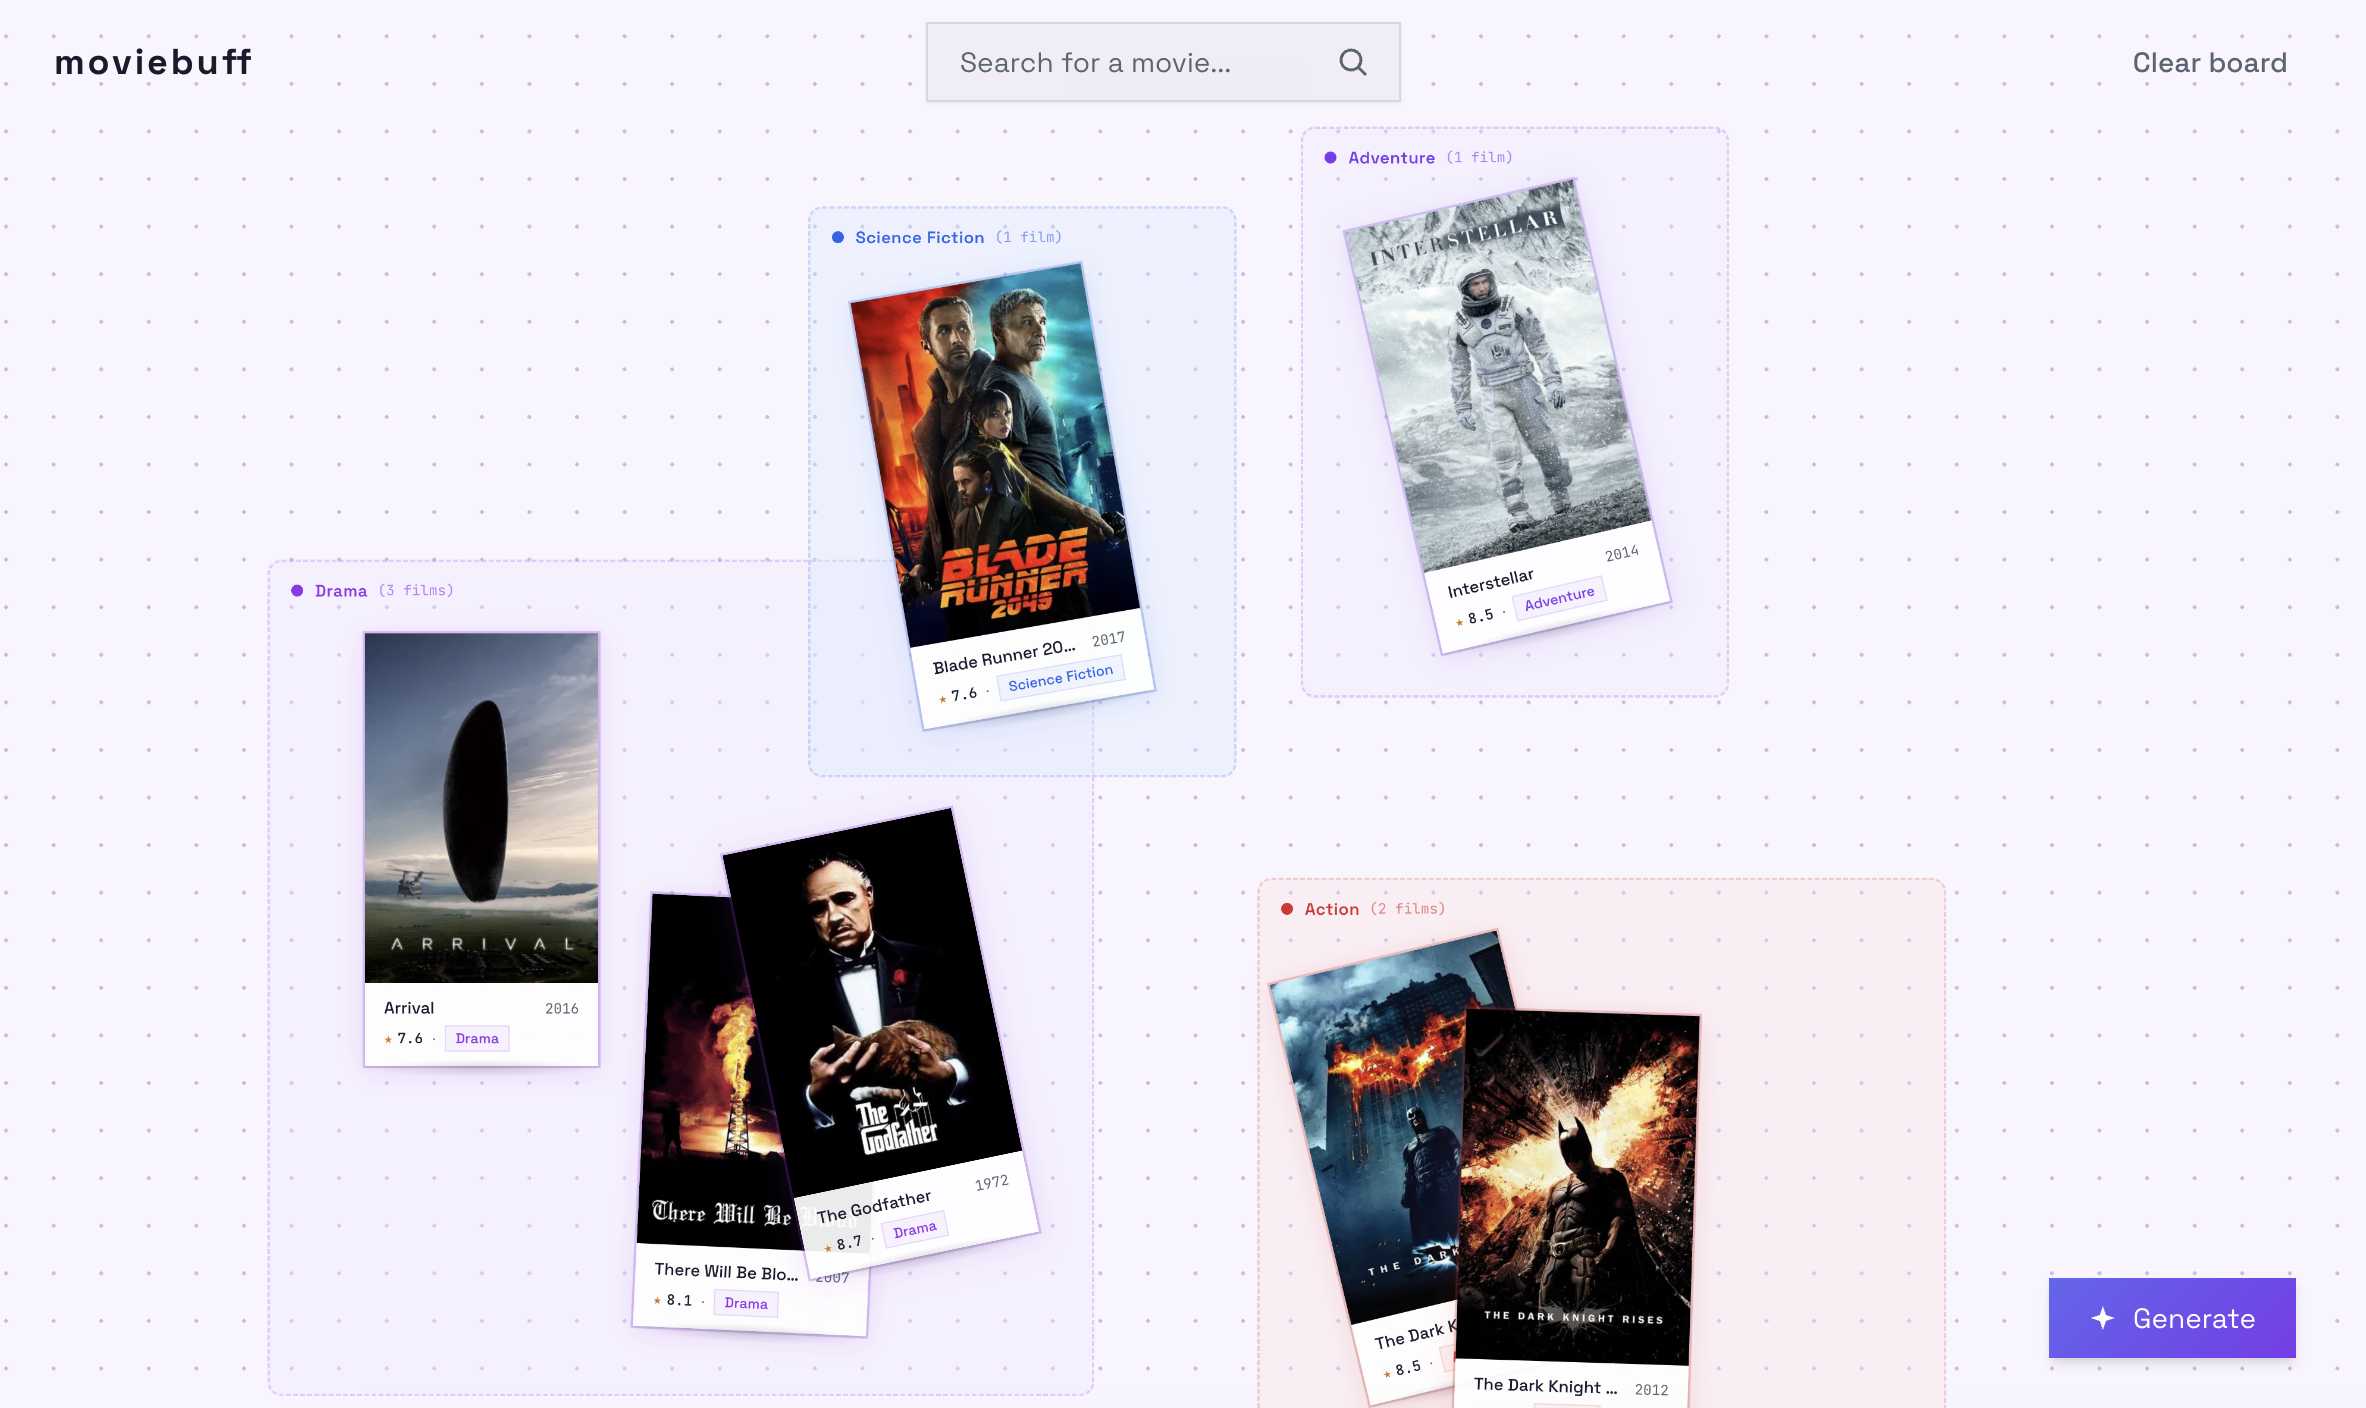The height and width of the screenshot is (1408, 2366).
Task: Click the star rating icon on Arrival's card
Action: pos(387,1038)
